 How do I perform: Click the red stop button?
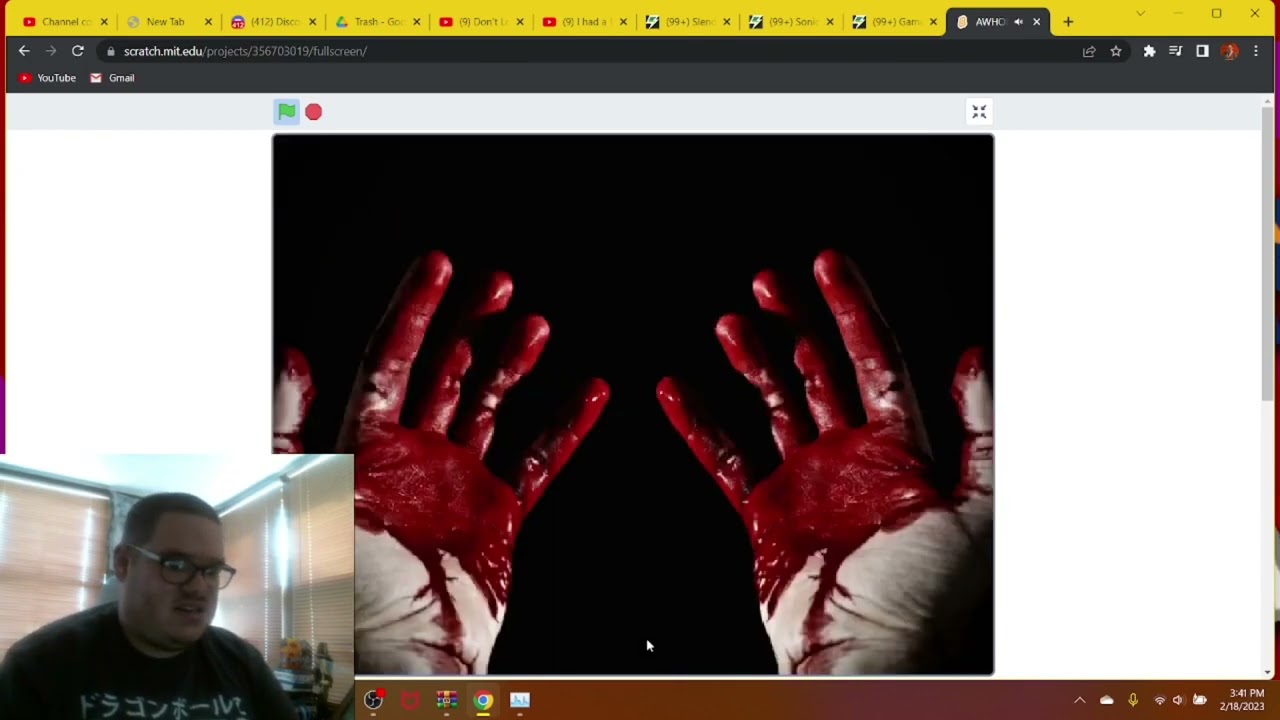(314, 112)
